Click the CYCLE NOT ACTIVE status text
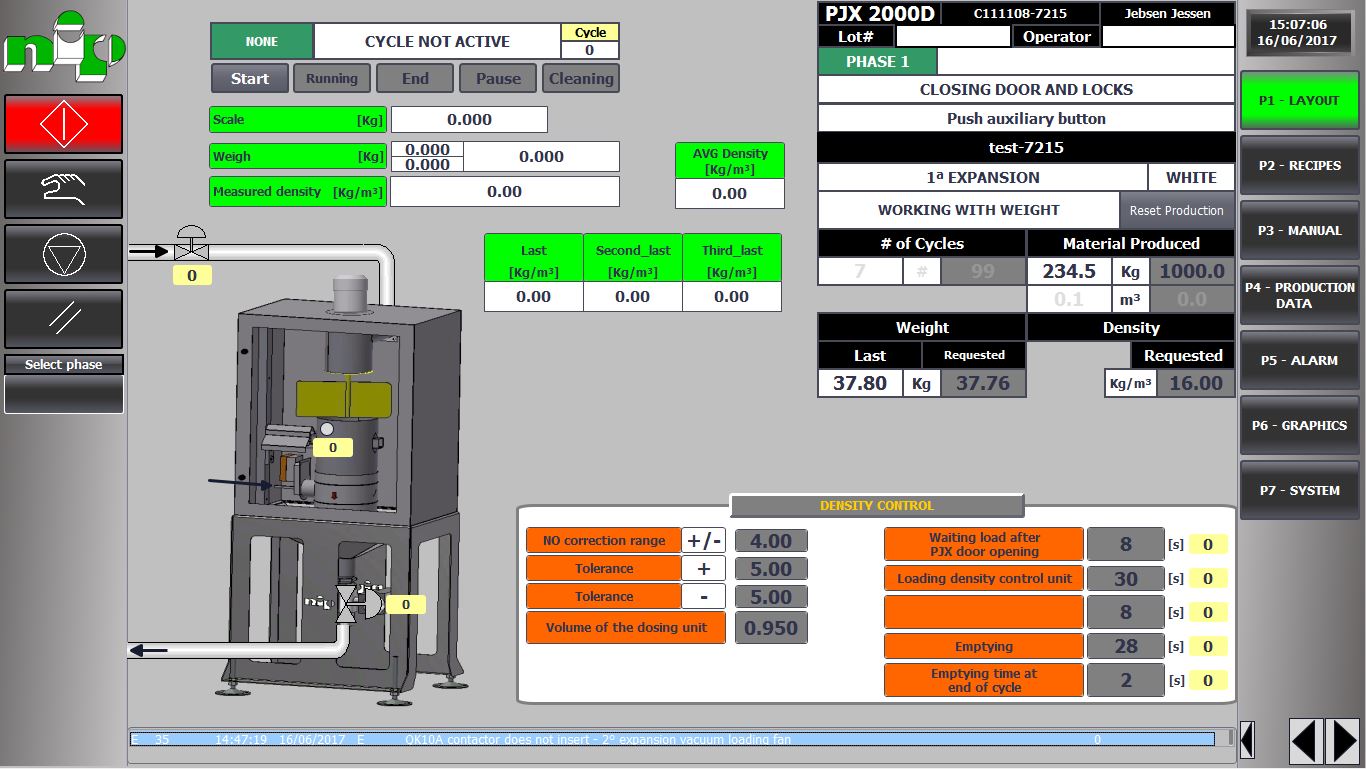This screenshot has height=769, width=1366. [x=437, y=42]
